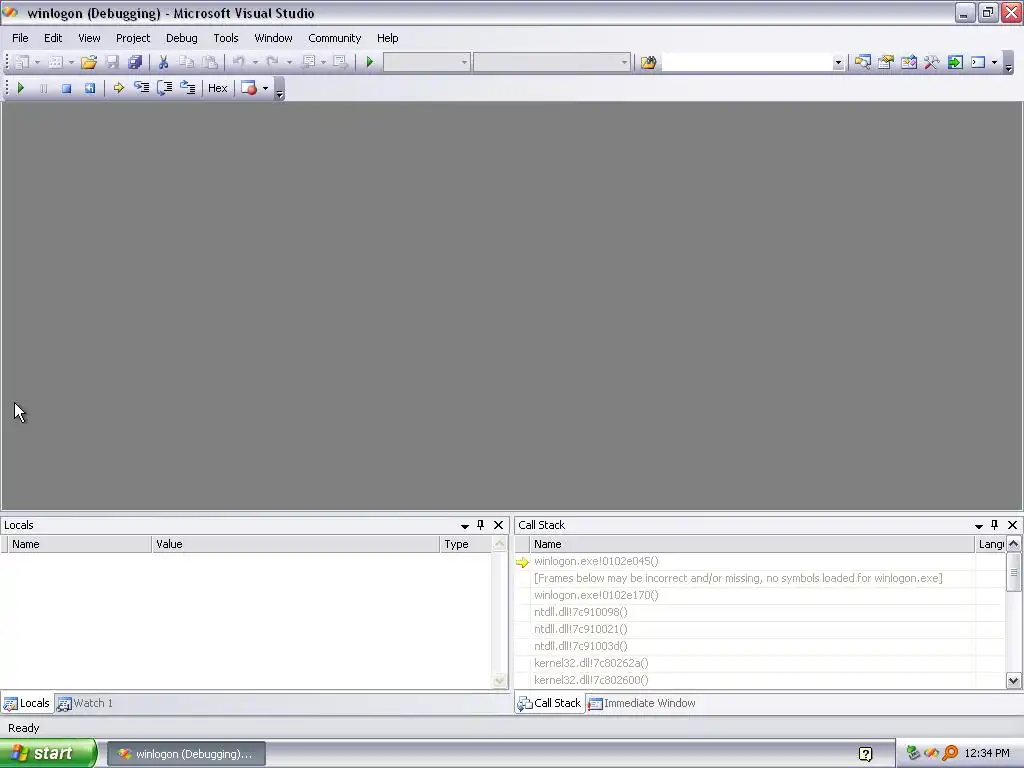Screen dimensions: 1024x768
Task: Click inside the Find text input field
Action: [747, 63]
